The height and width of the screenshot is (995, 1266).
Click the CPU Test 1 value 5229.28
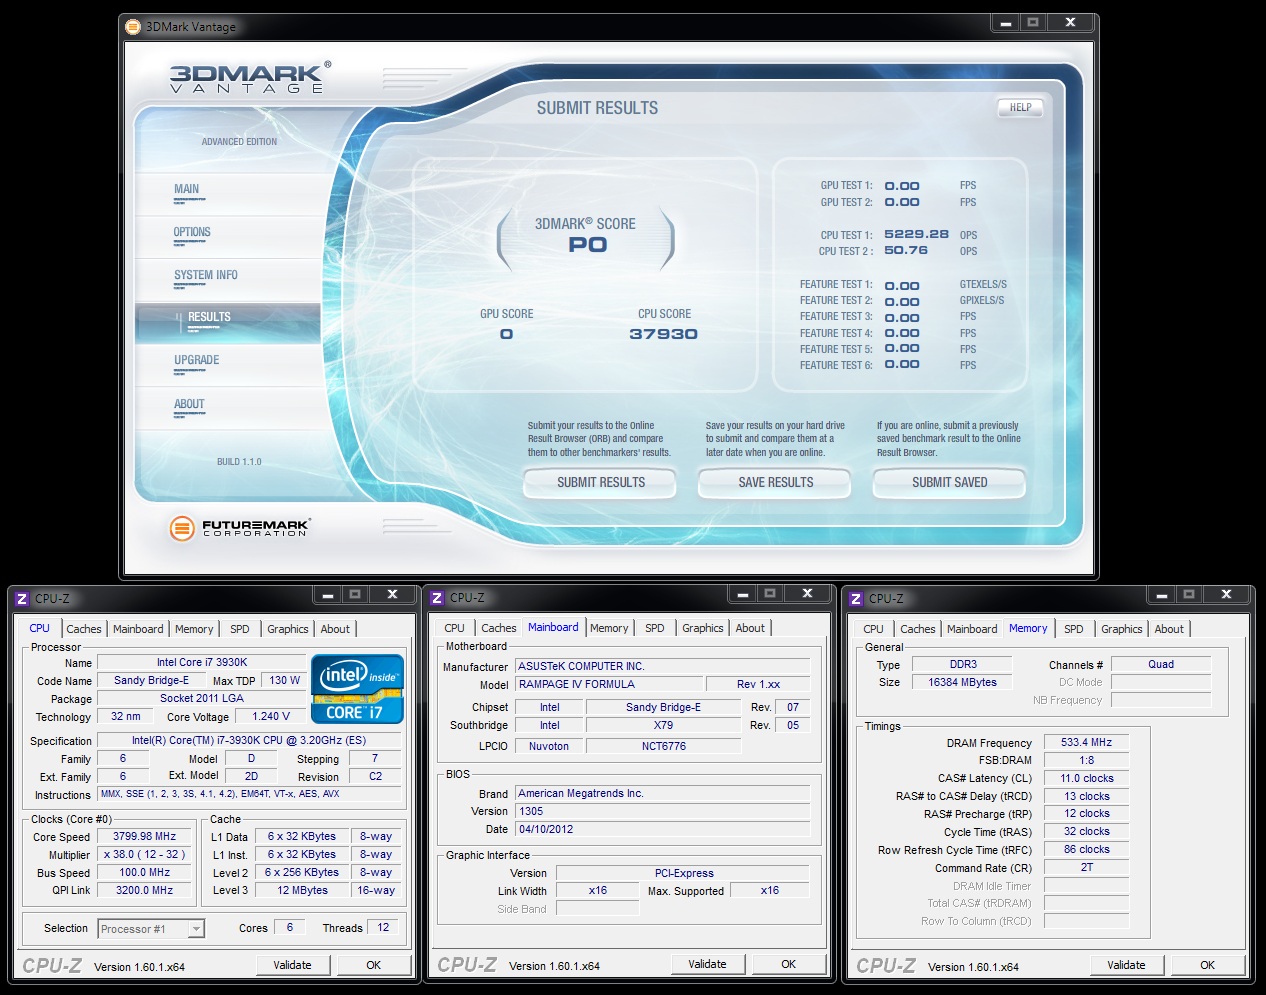click(x=916, y=234)
